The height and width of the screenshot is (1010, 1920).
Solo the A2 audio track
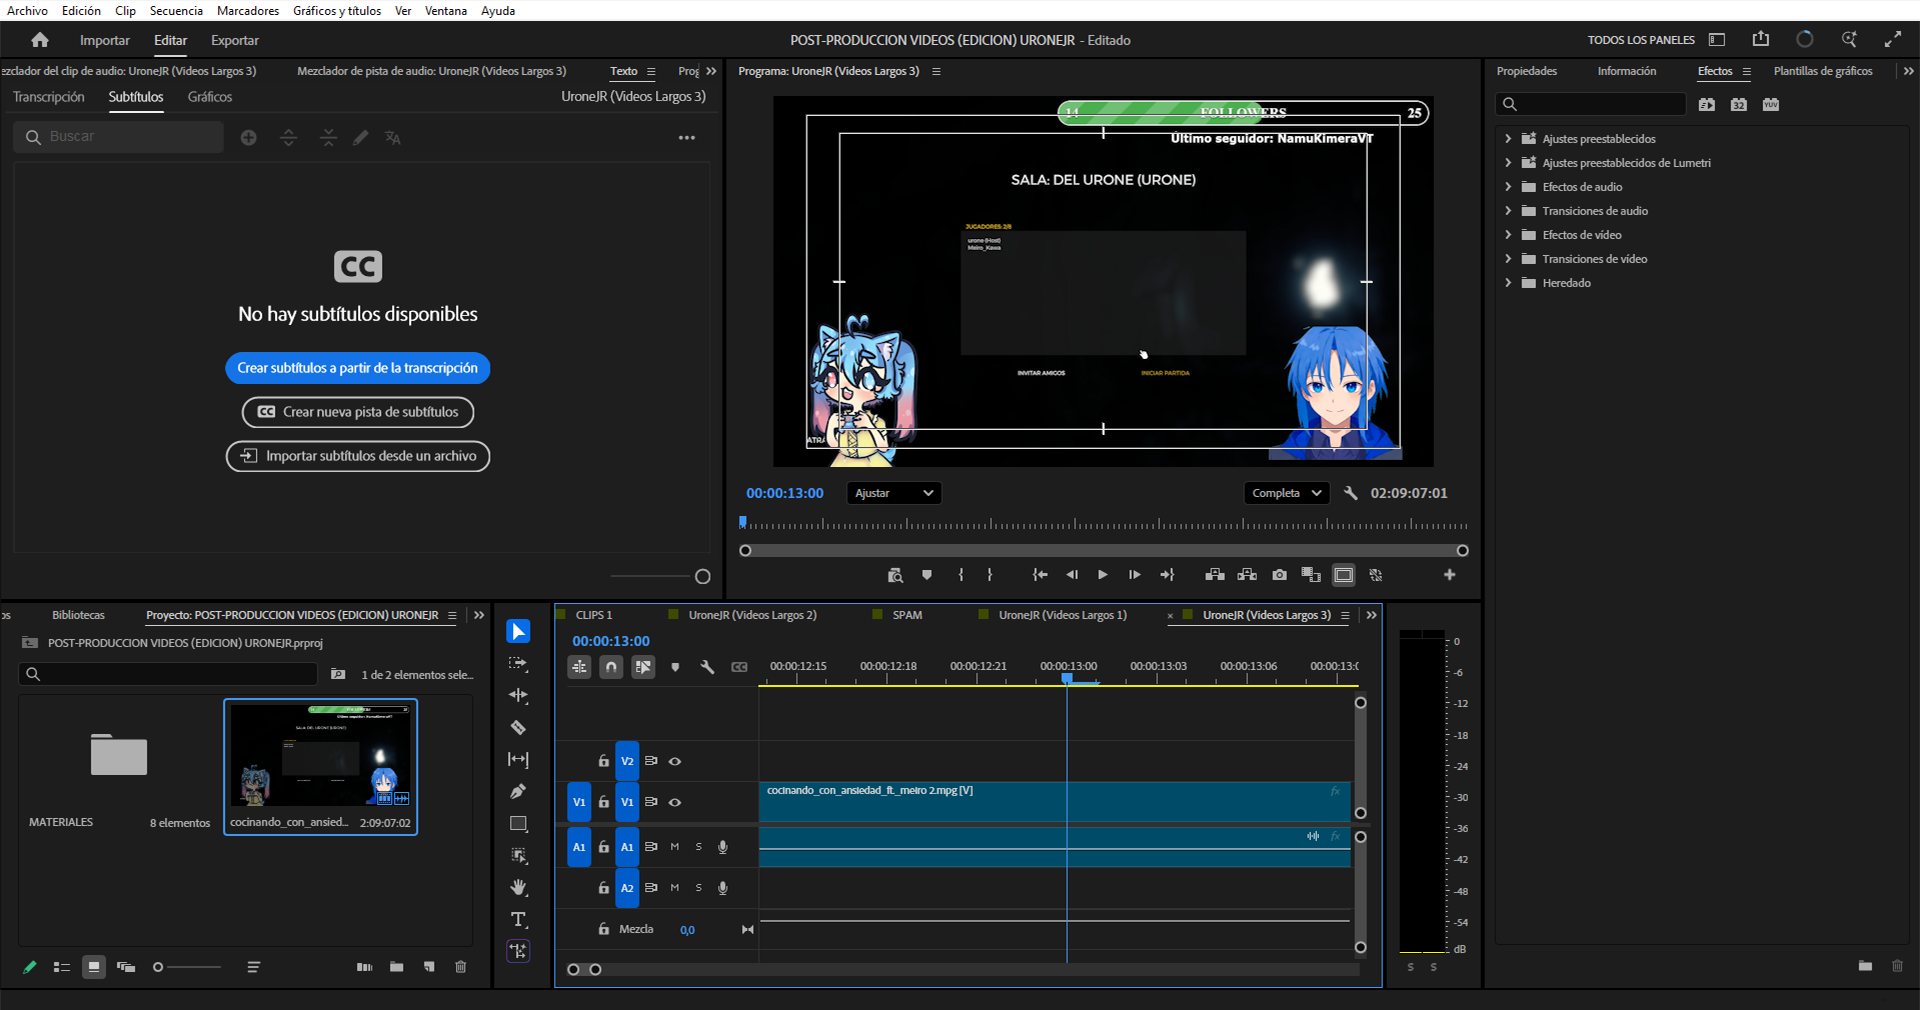coord(699,888)
